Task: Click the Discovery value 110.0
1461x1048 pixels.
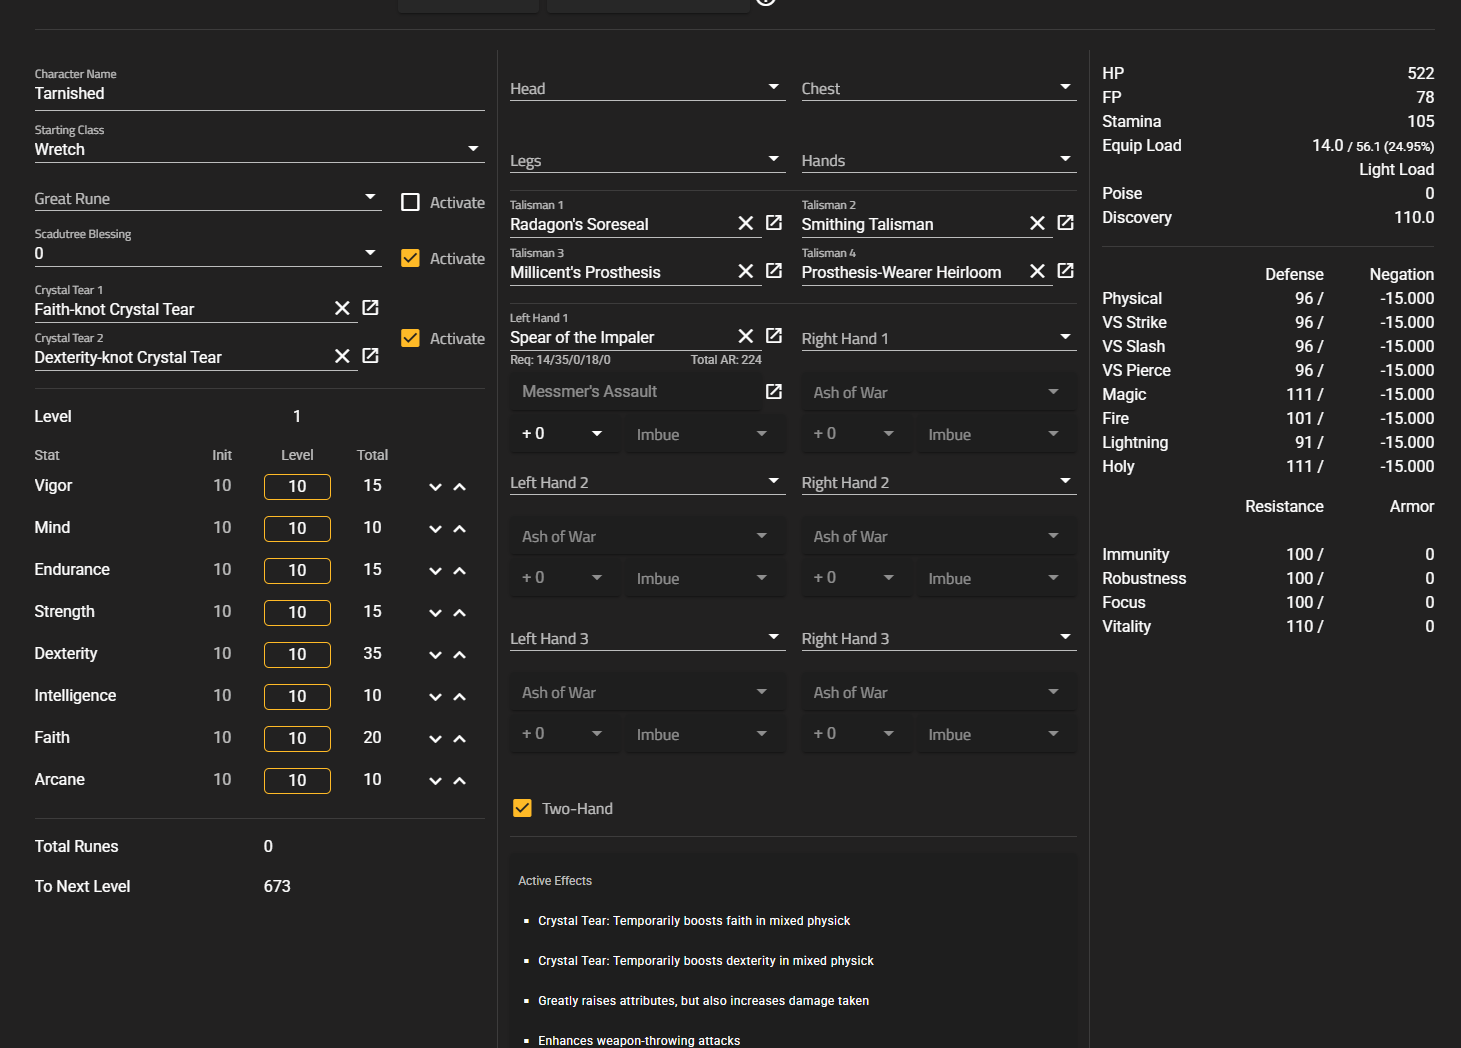Action: coord(1414,217)
